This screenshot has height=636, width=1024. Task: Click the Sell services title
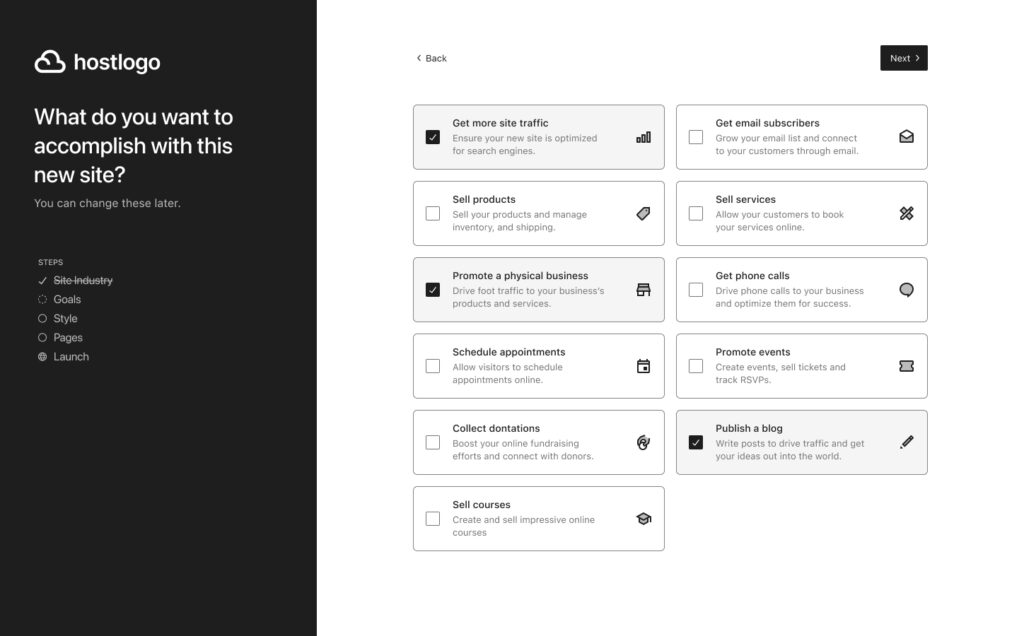[x=746, y=199]
